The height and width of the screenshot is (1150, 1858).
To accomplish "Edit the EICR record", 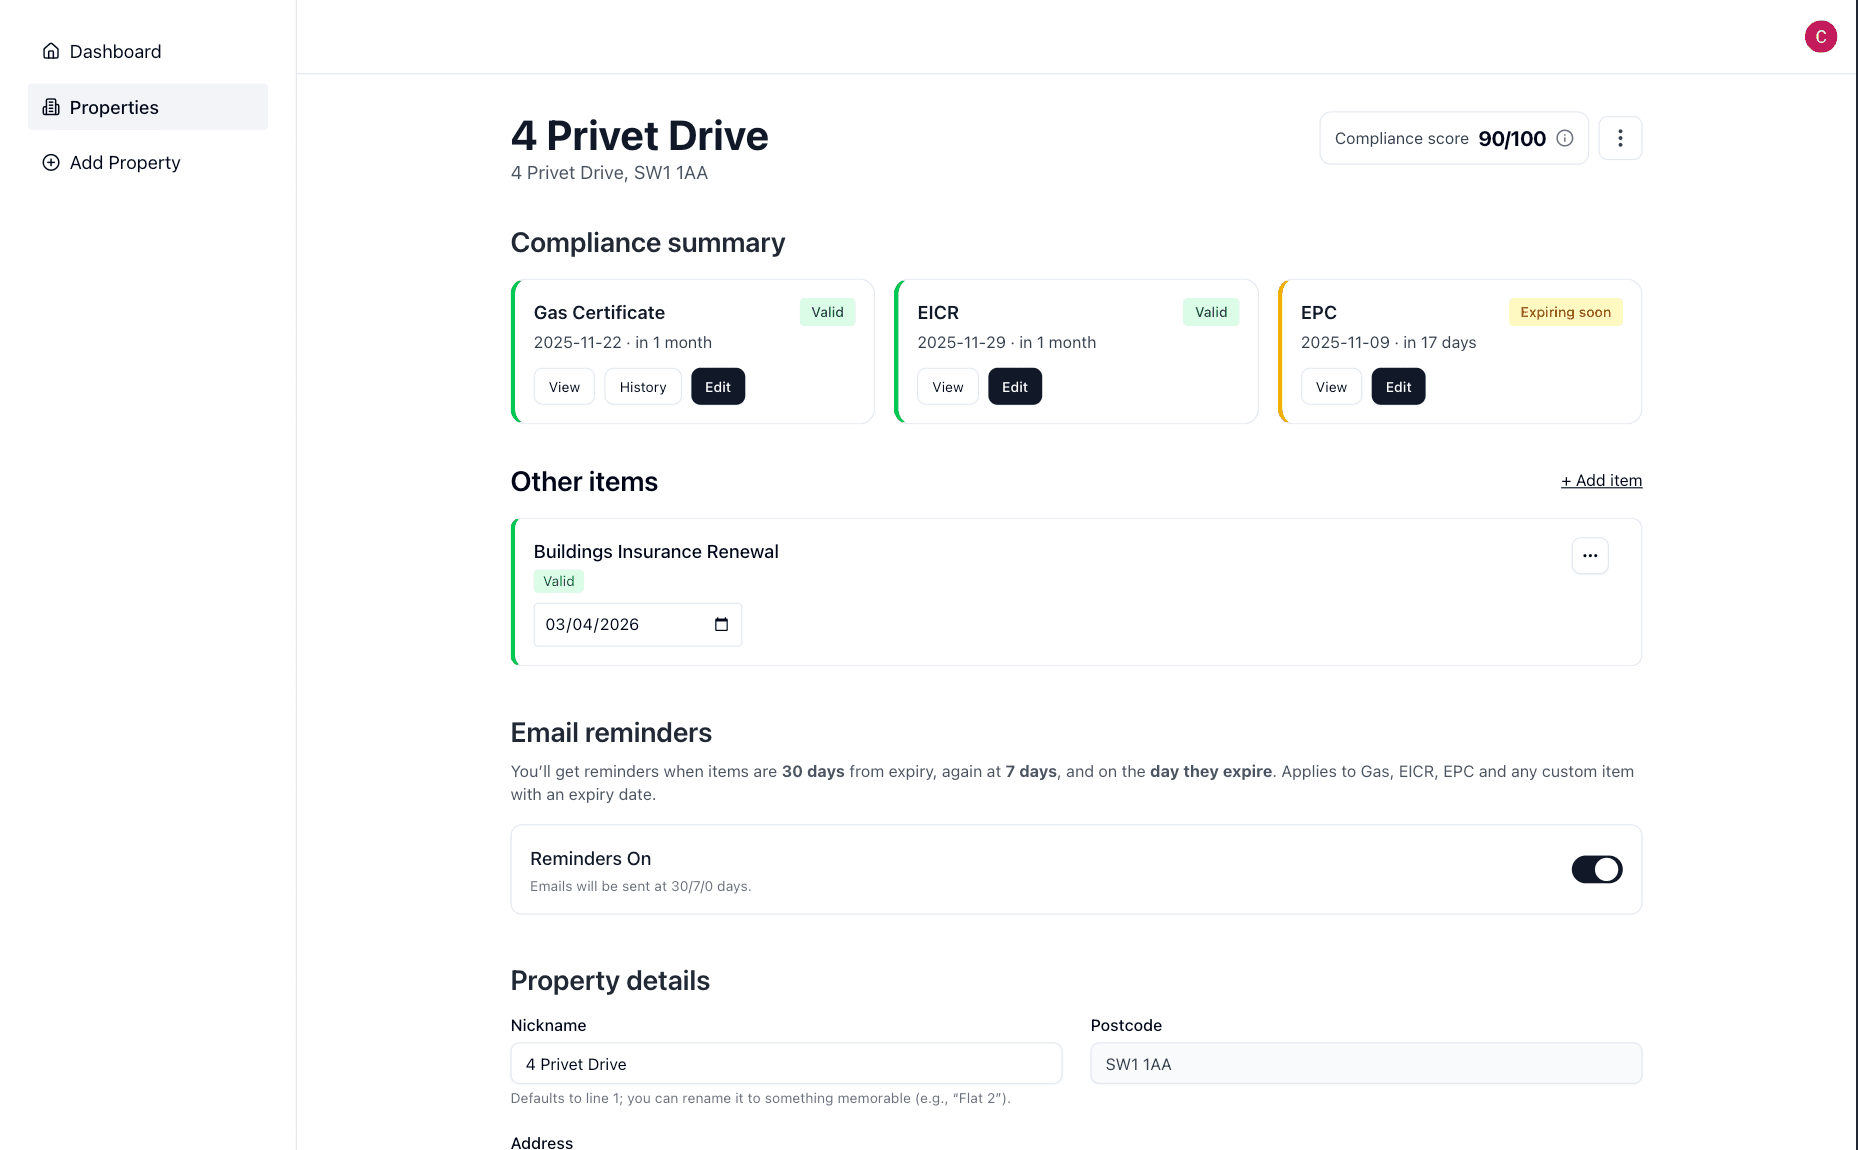I will (1014, 386).
